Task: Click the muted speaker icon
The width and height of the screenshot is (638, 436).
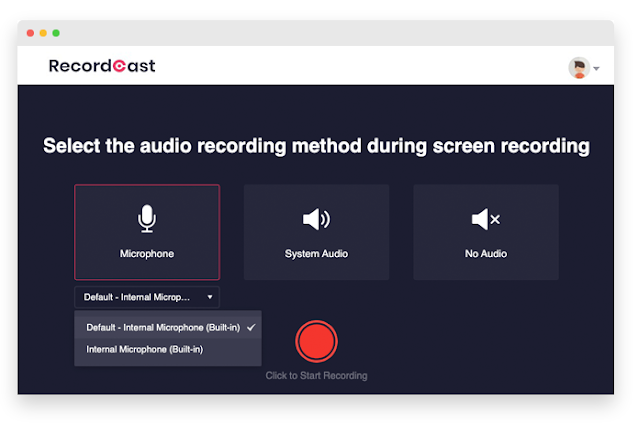Action: pyautogui.click(x=486, y=219)
